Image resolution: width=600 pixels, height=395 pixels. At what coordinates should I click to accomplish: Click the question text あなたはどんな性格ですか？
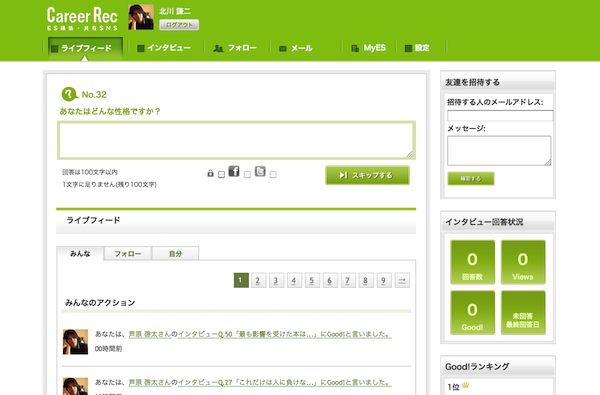click(110, 111)
